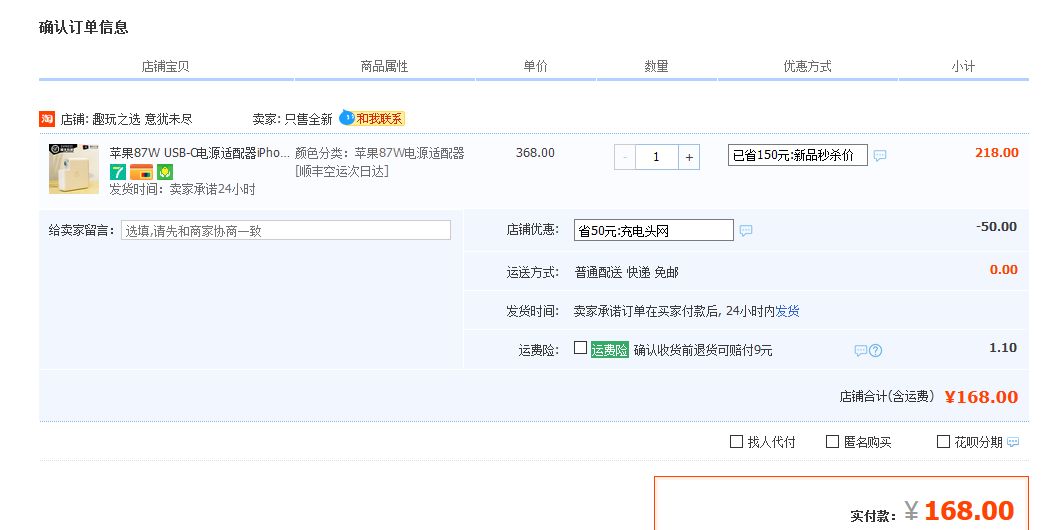Image resolution: width=1060 pixels, height=530 pixels.
Task: Click the 运费险 question mark help icon
Action: [875, 350]
